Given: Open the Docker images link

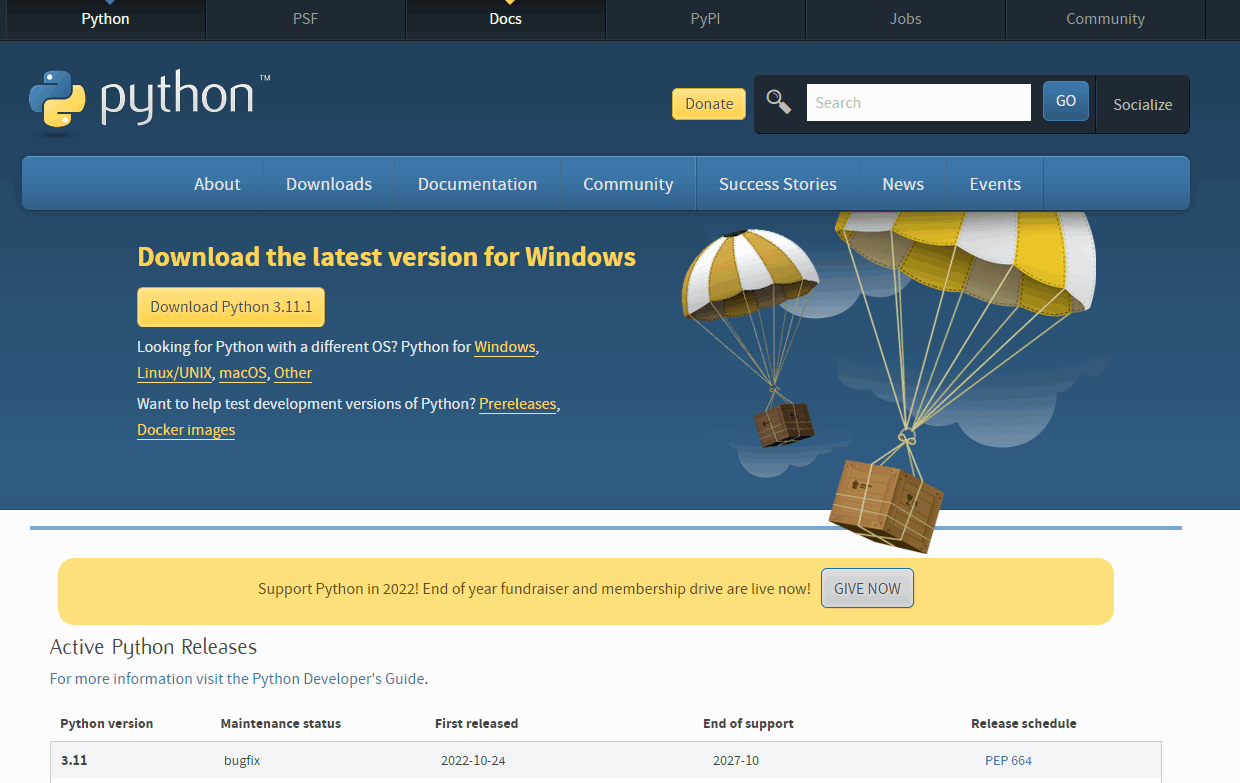Looking at the screenshot, I should click(x=186, y=430).
